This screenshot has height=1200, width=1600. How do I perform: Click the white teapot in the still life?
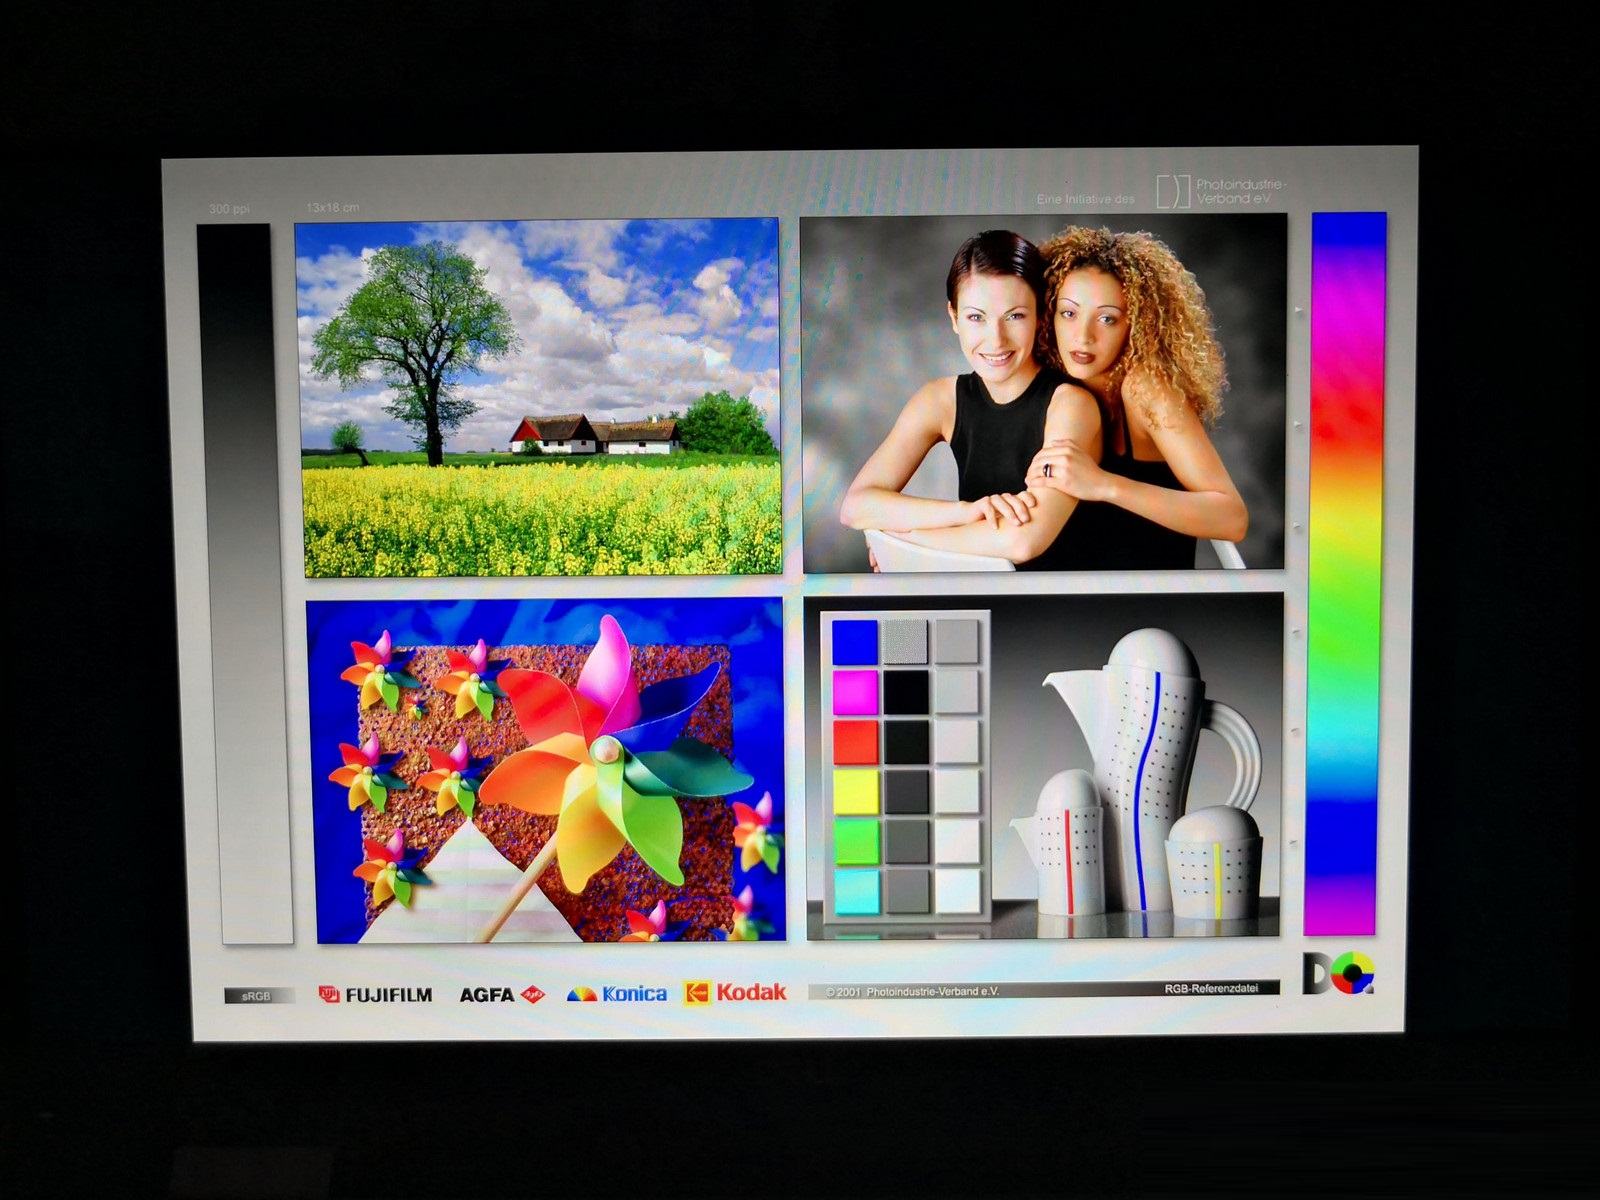1150,760
